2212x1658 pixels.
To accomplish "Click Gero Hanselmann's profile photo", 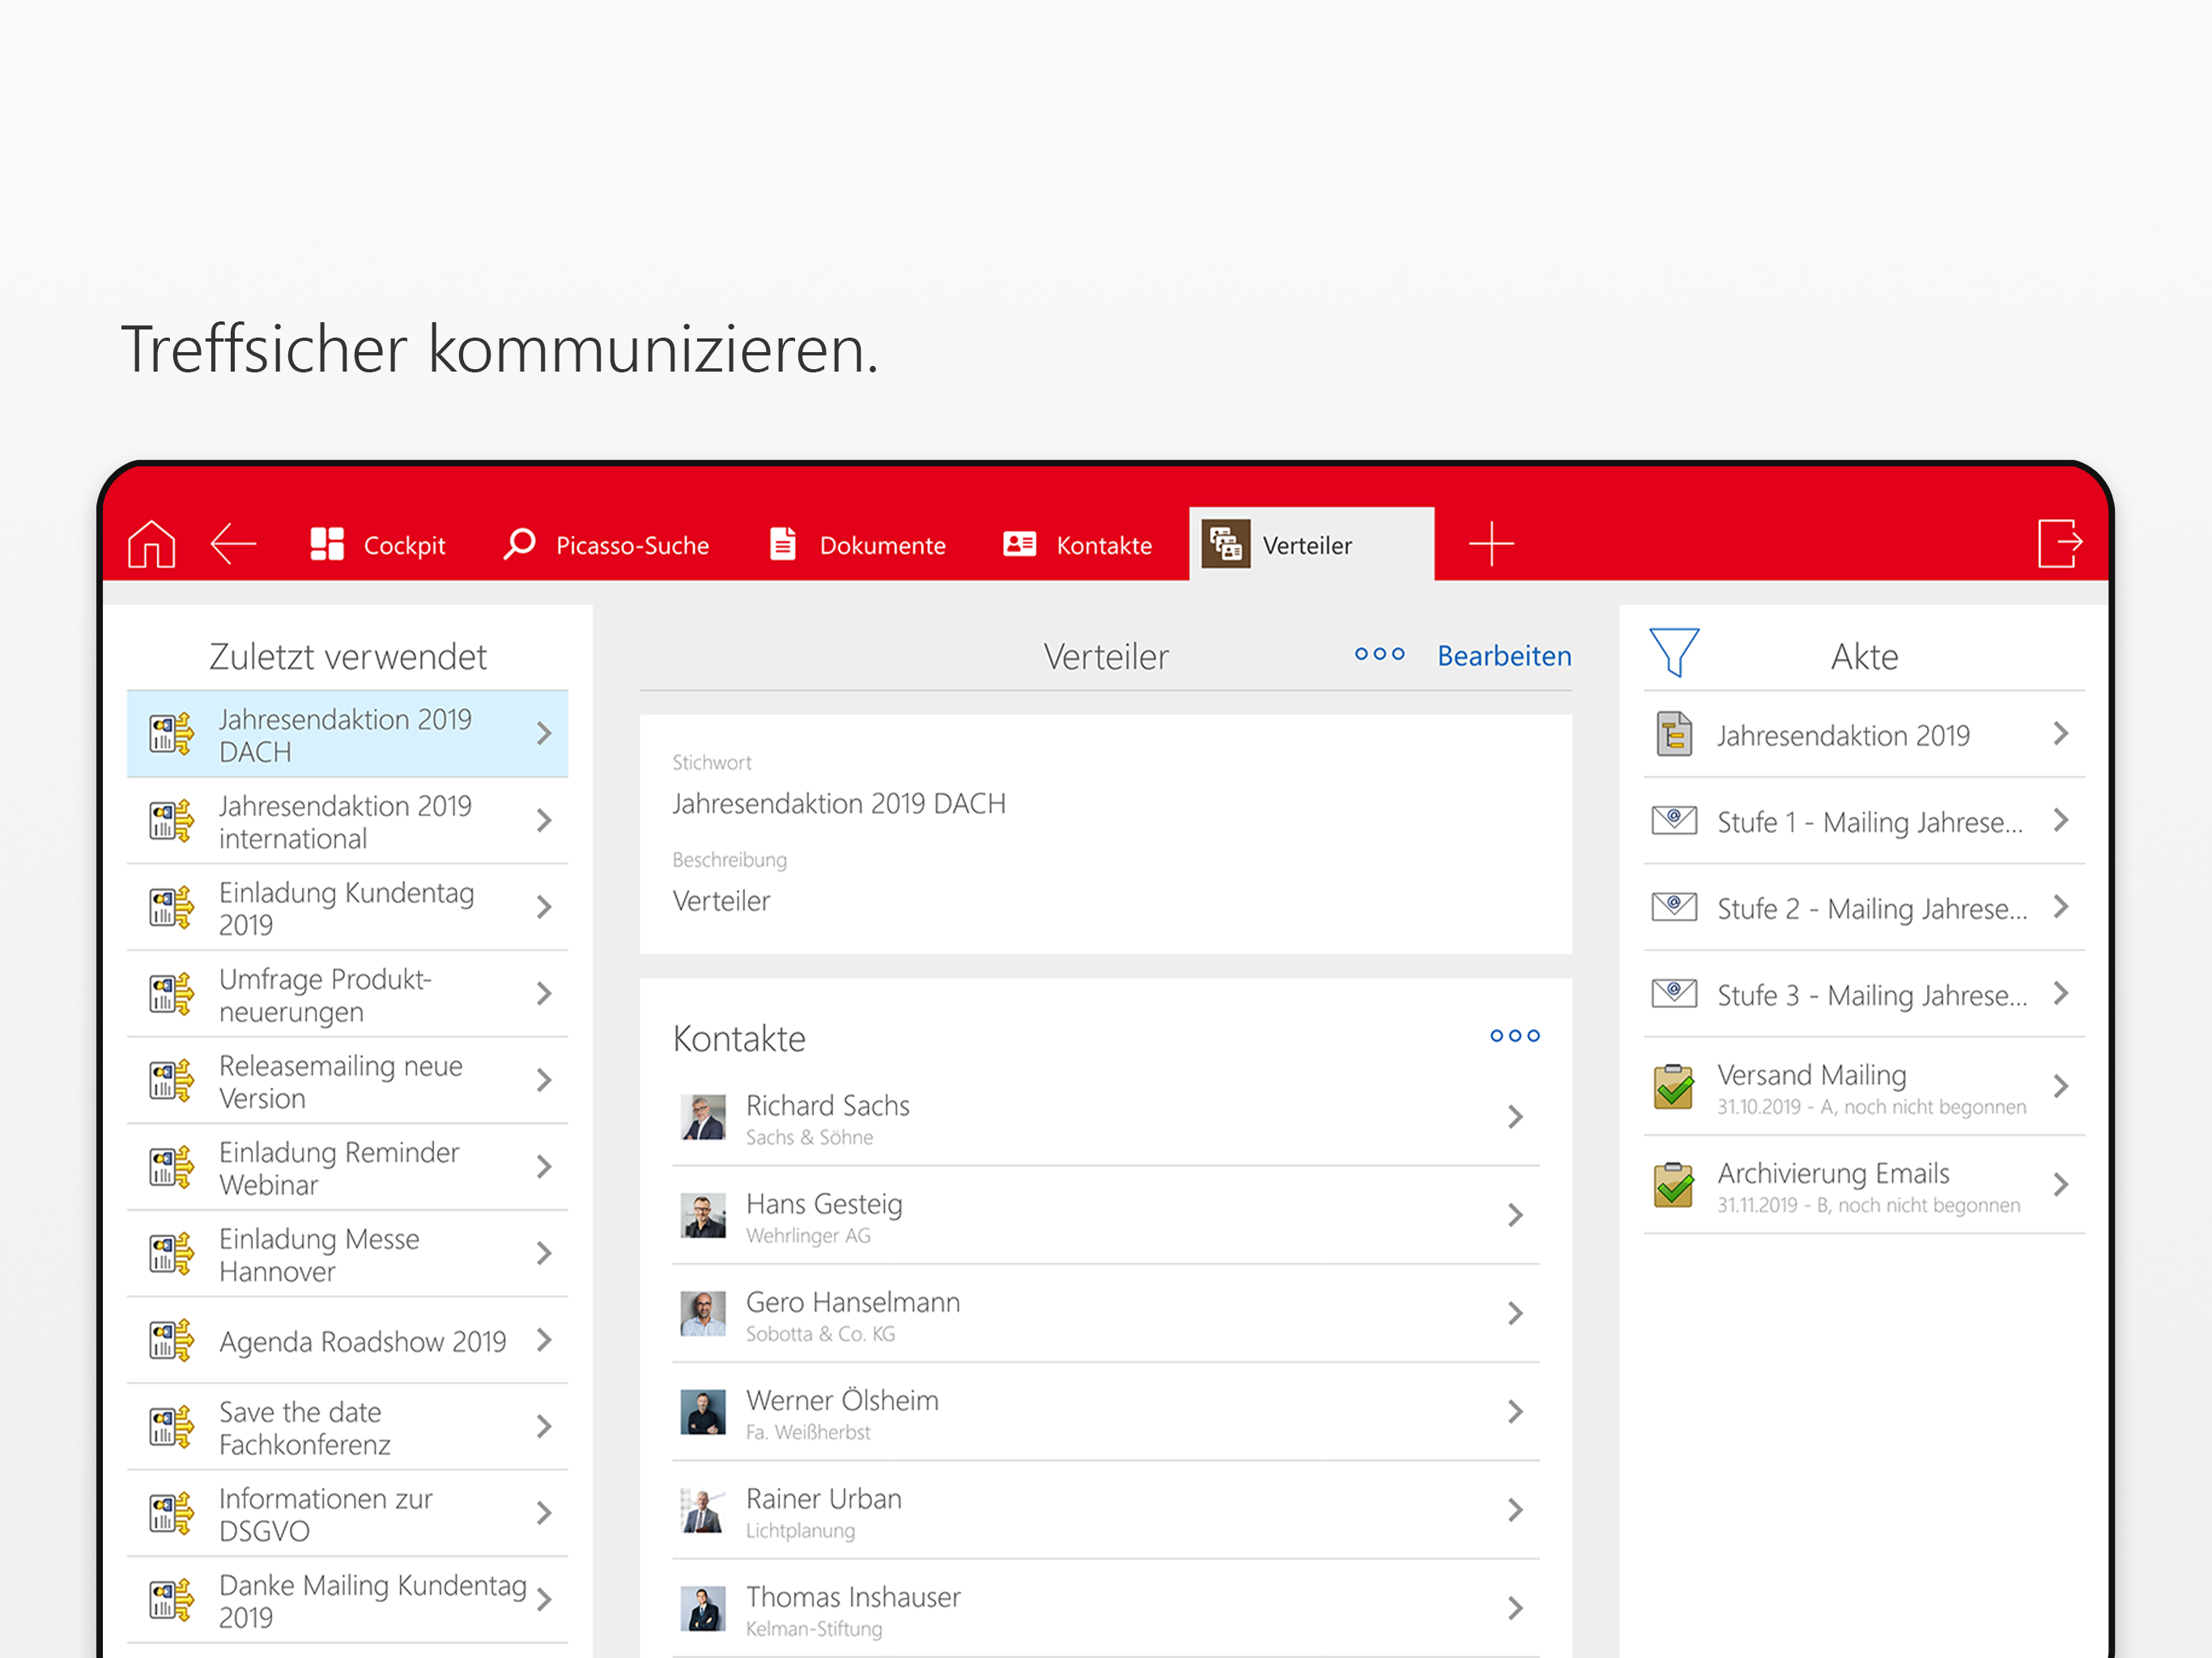I will point(703,1314).
